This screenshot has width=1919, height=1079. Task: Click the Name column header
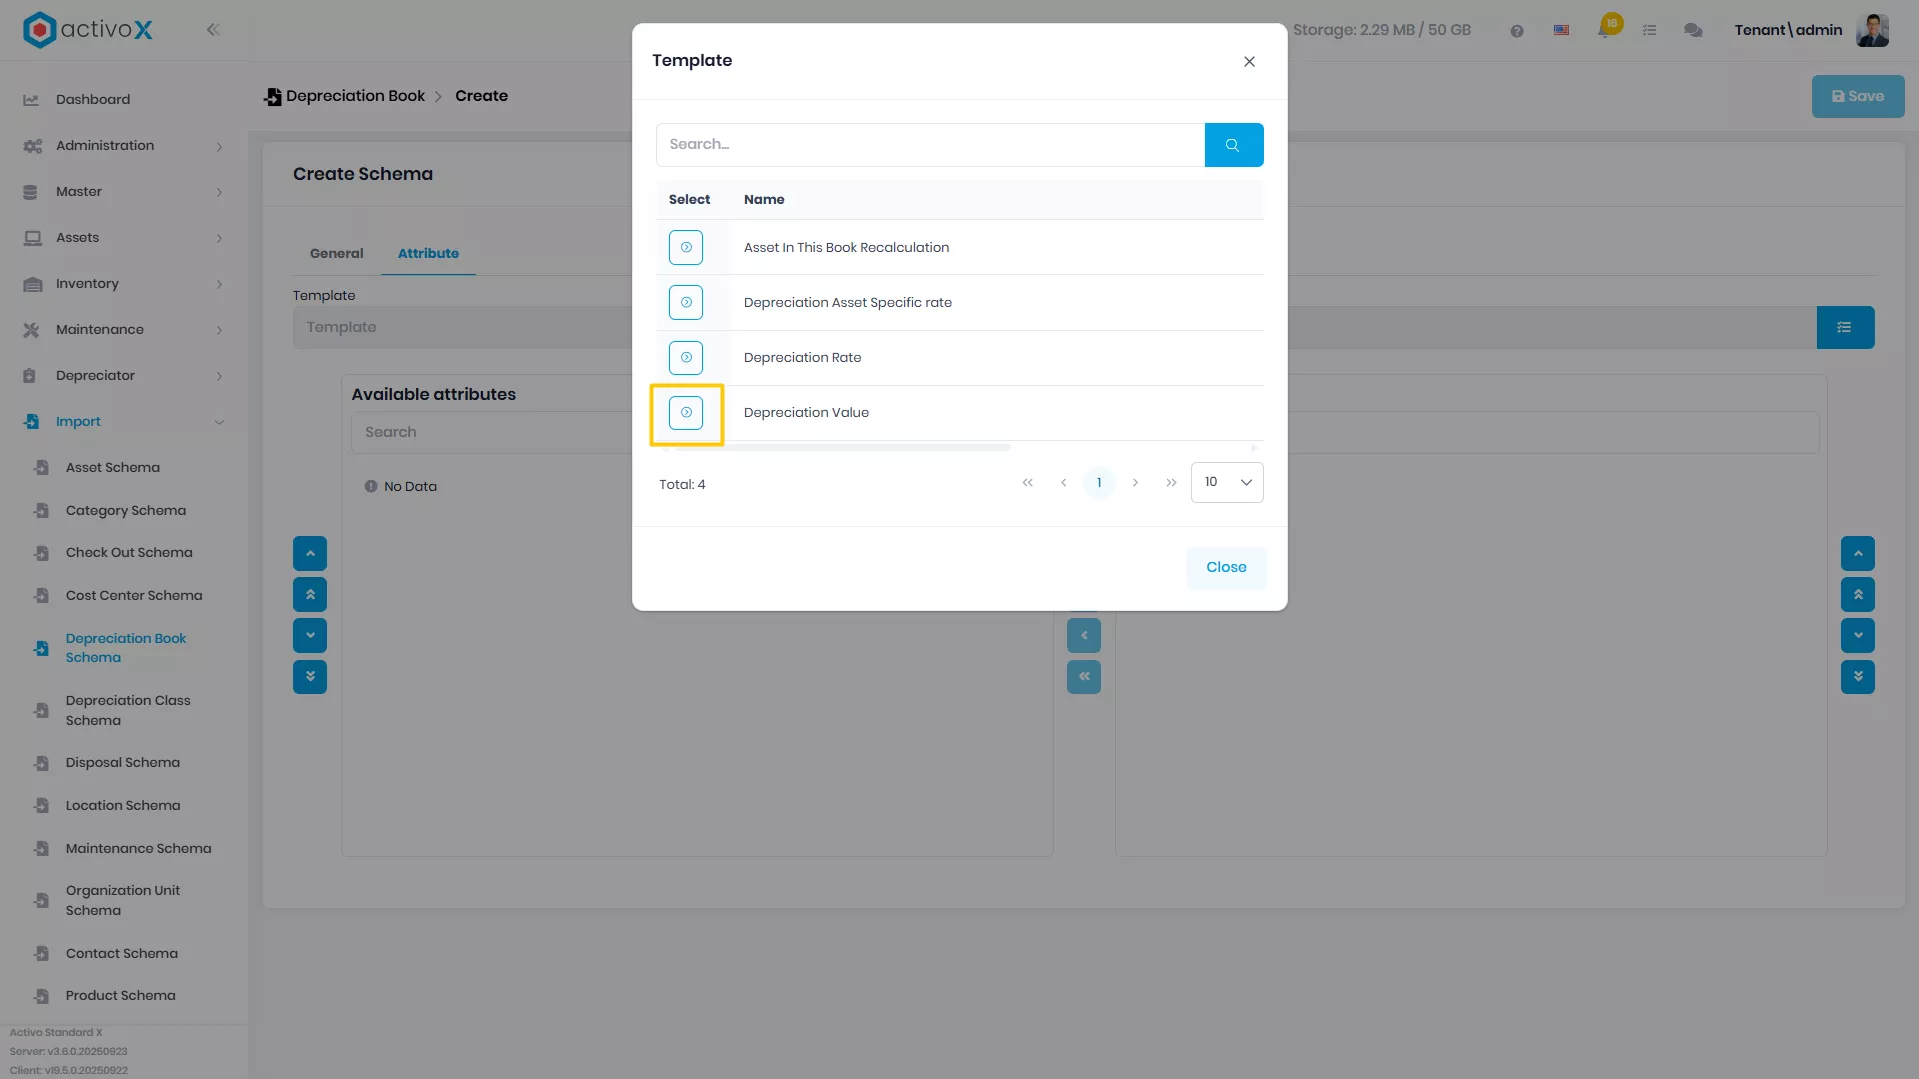[764, 200]
